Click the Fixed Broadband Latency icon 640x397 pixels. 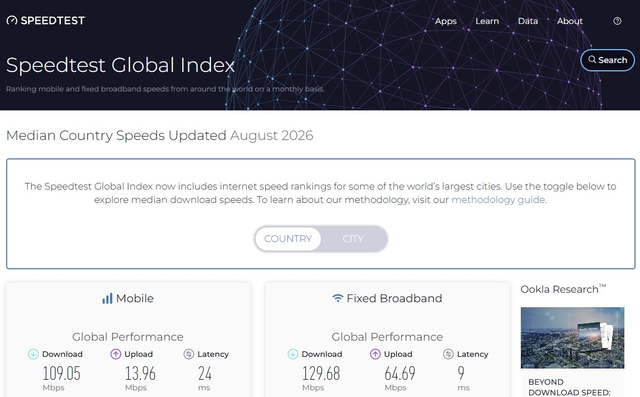(x=448, y=354)
